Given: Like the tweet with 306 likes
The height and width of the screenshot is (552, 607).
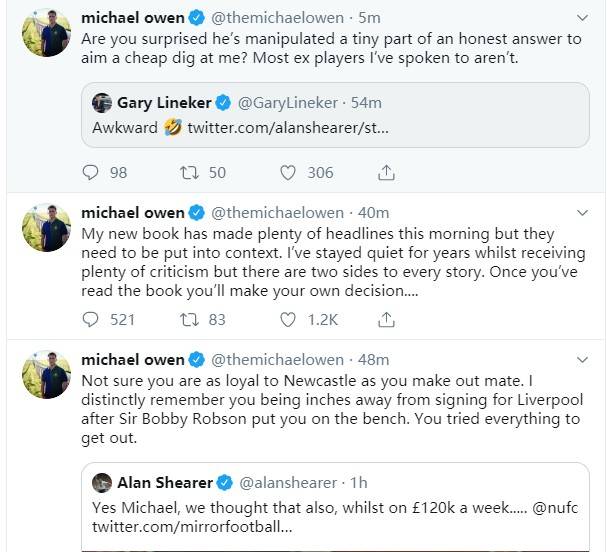Looking at the screenshot, I should pyautogui.click(x=288, y=173).
